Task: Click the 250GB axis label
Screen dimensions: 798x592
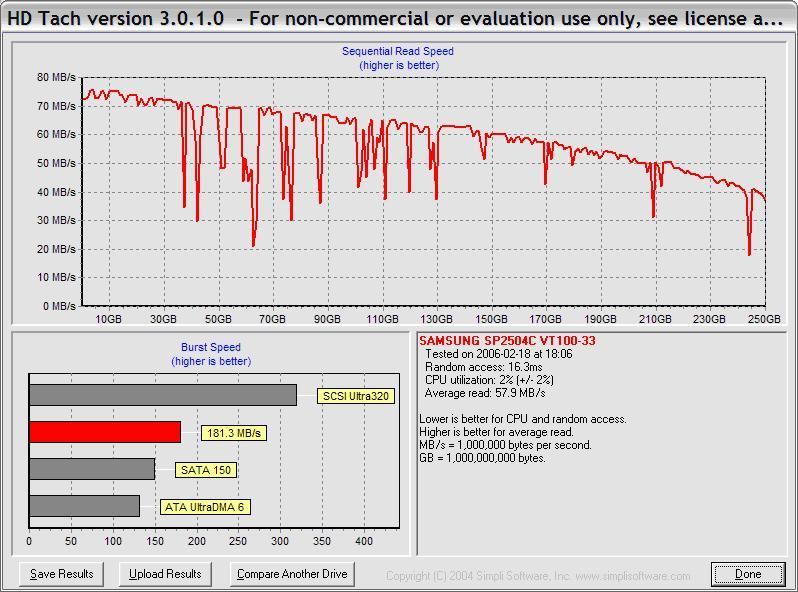Action: (764, 319)
